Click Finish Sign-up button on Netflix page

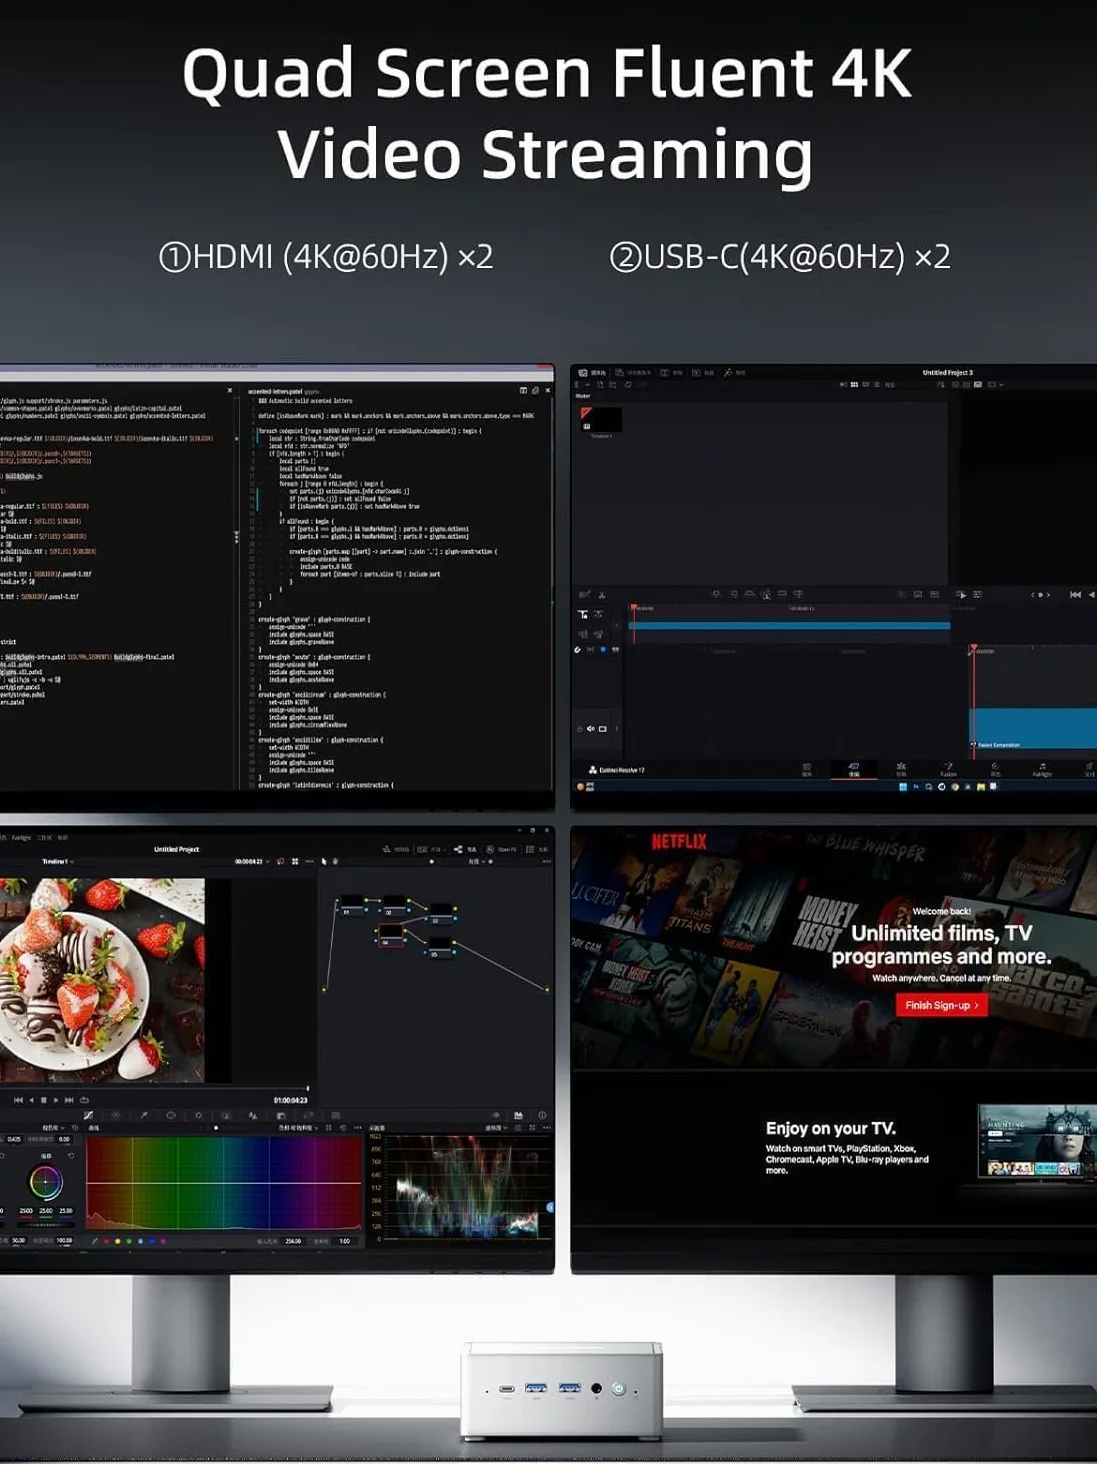click(x=941, y=1005)
